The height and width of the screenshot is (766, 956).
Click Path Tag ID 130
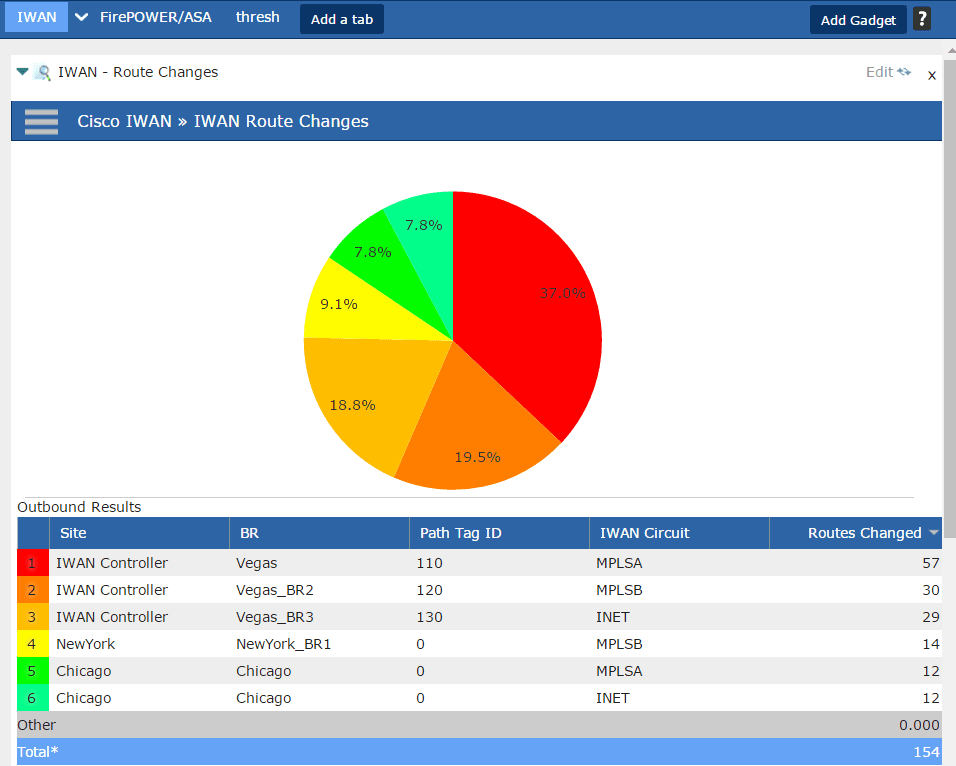pos(429,617)
